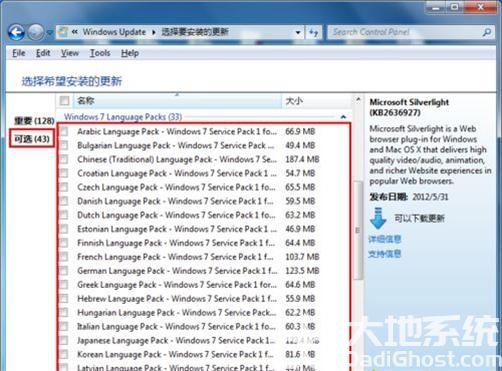
Task: Select the Korean Language Pack row text
Action: pyautogui.click(x=175, y=354)
